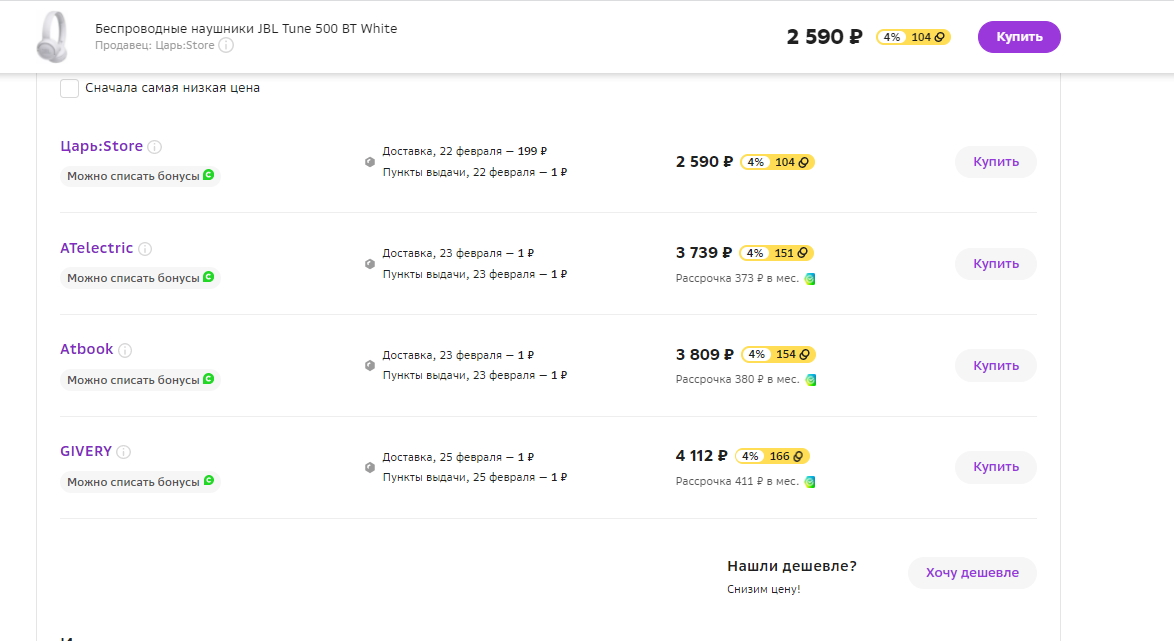Screen dimensions: 1174x641
Task: Click Купить button in GIVERY row
Action: coord(996,467)
